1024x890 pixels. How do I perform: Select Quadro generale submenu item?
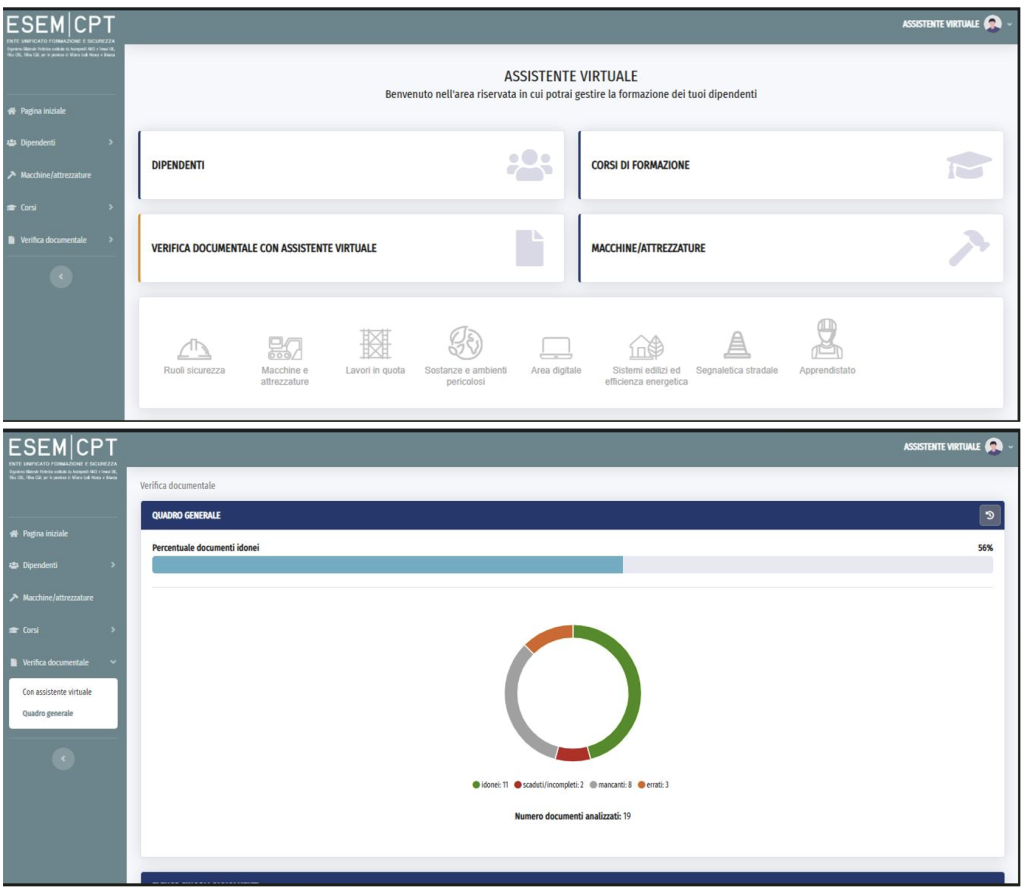click(x=47, y=713)
